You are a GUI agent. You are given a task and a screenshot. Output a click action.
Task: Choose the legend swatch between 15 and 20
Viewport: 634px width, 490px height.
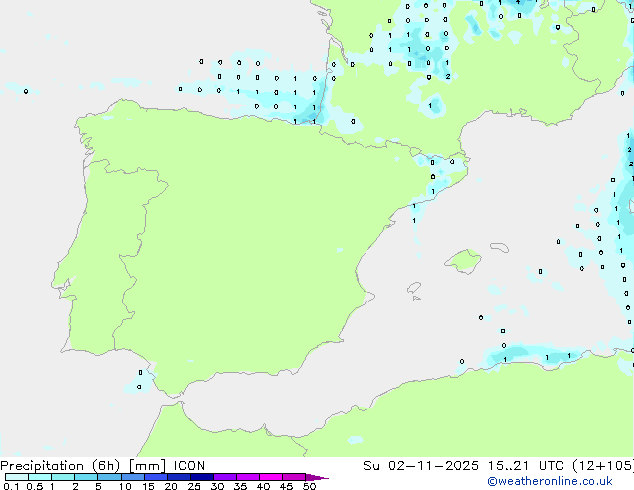[156, 477]
